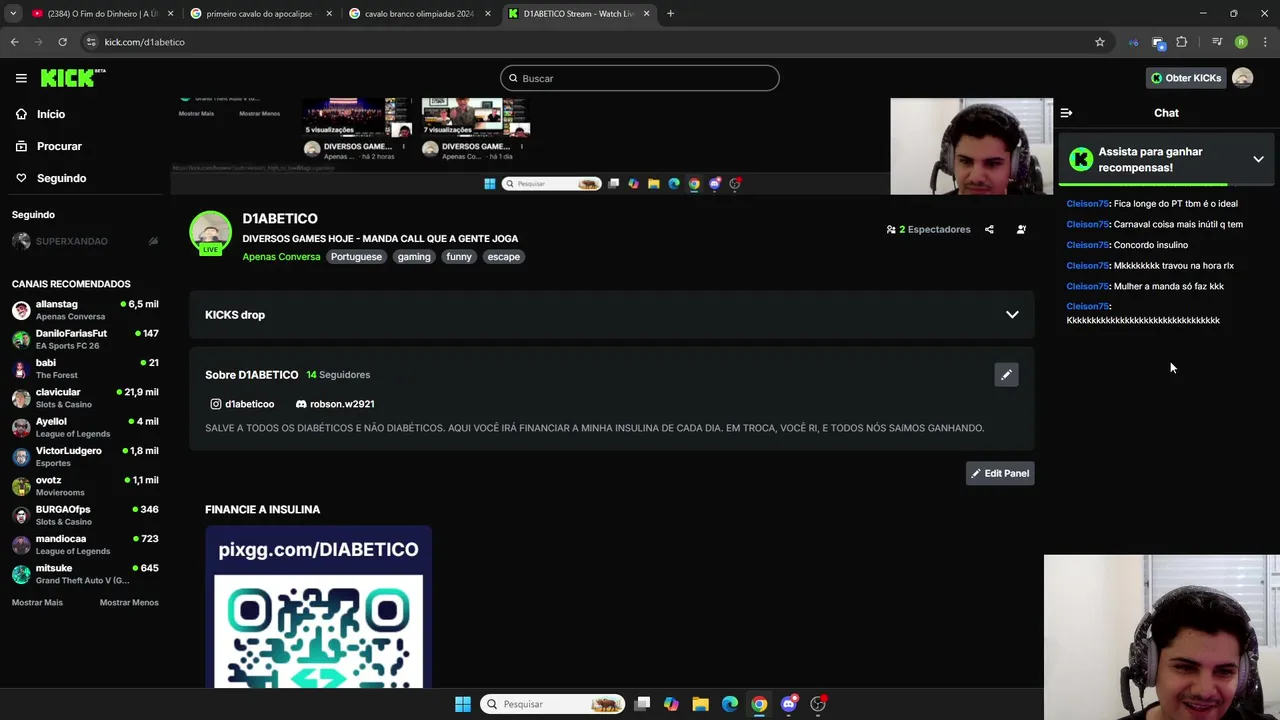Click the Edit Panel button
1280x720 pixels.
click(1000, 473)
